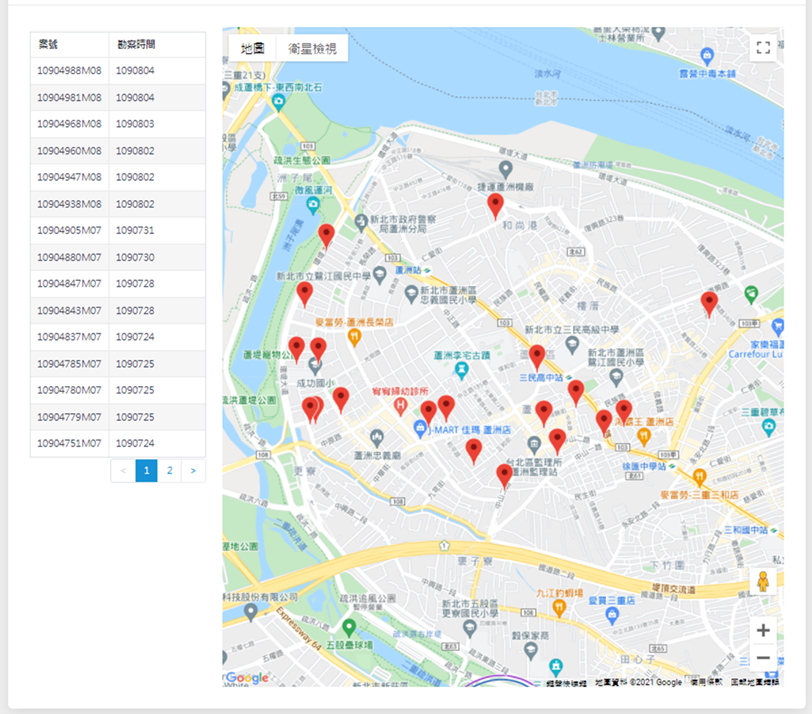Image resolution: width=812 pixels, height=714 pixels.
Task: Select case row 10904981M08
Action: 118,97
